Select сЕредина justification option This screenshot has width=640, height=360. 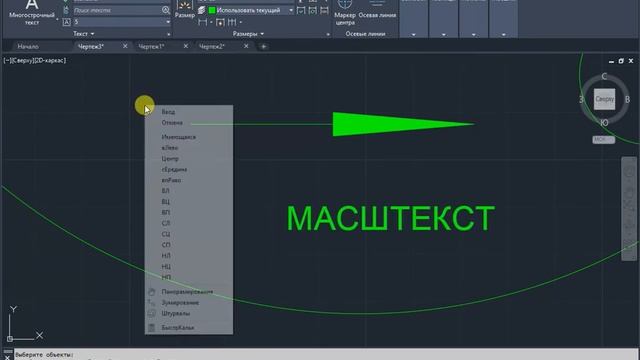point(189,169)
